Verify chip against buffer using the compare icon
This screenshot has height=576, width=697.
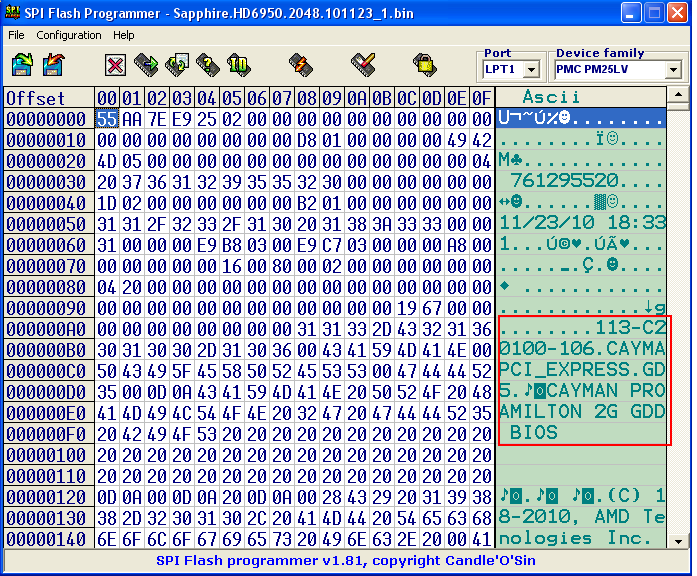tap(177, 65)
